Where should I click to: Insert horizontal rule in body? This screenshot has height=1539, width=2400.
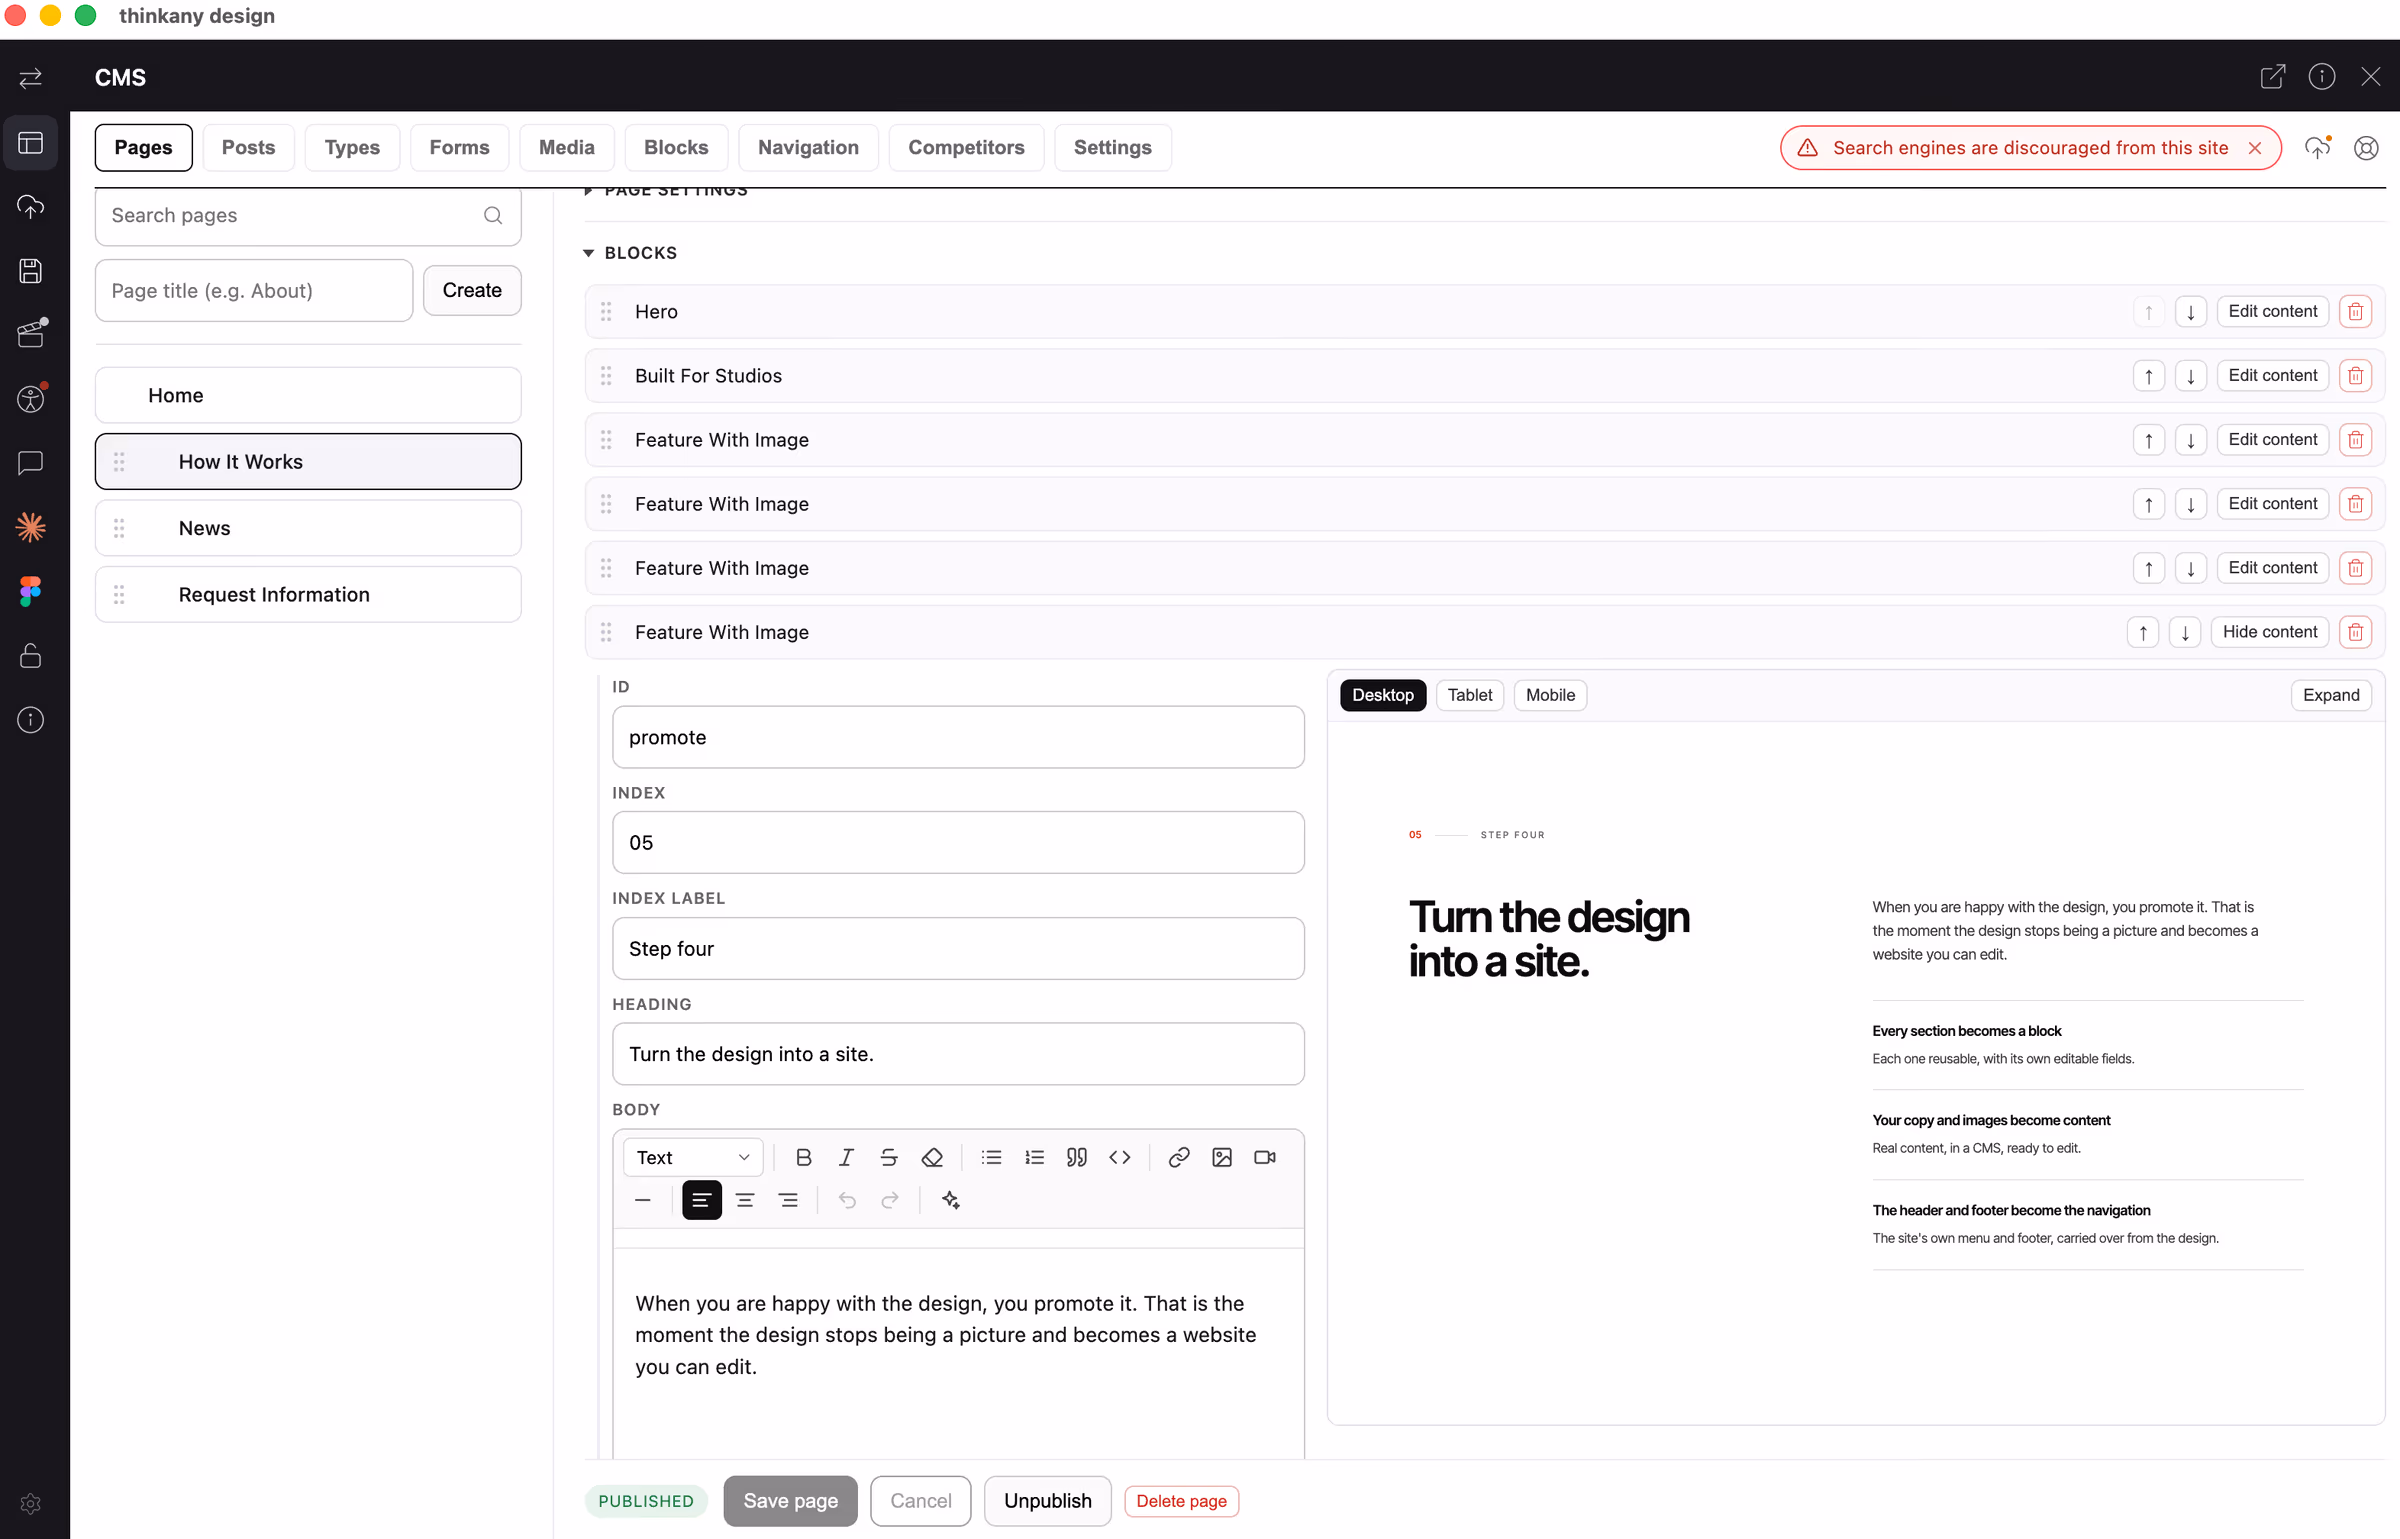point(643,1200)
